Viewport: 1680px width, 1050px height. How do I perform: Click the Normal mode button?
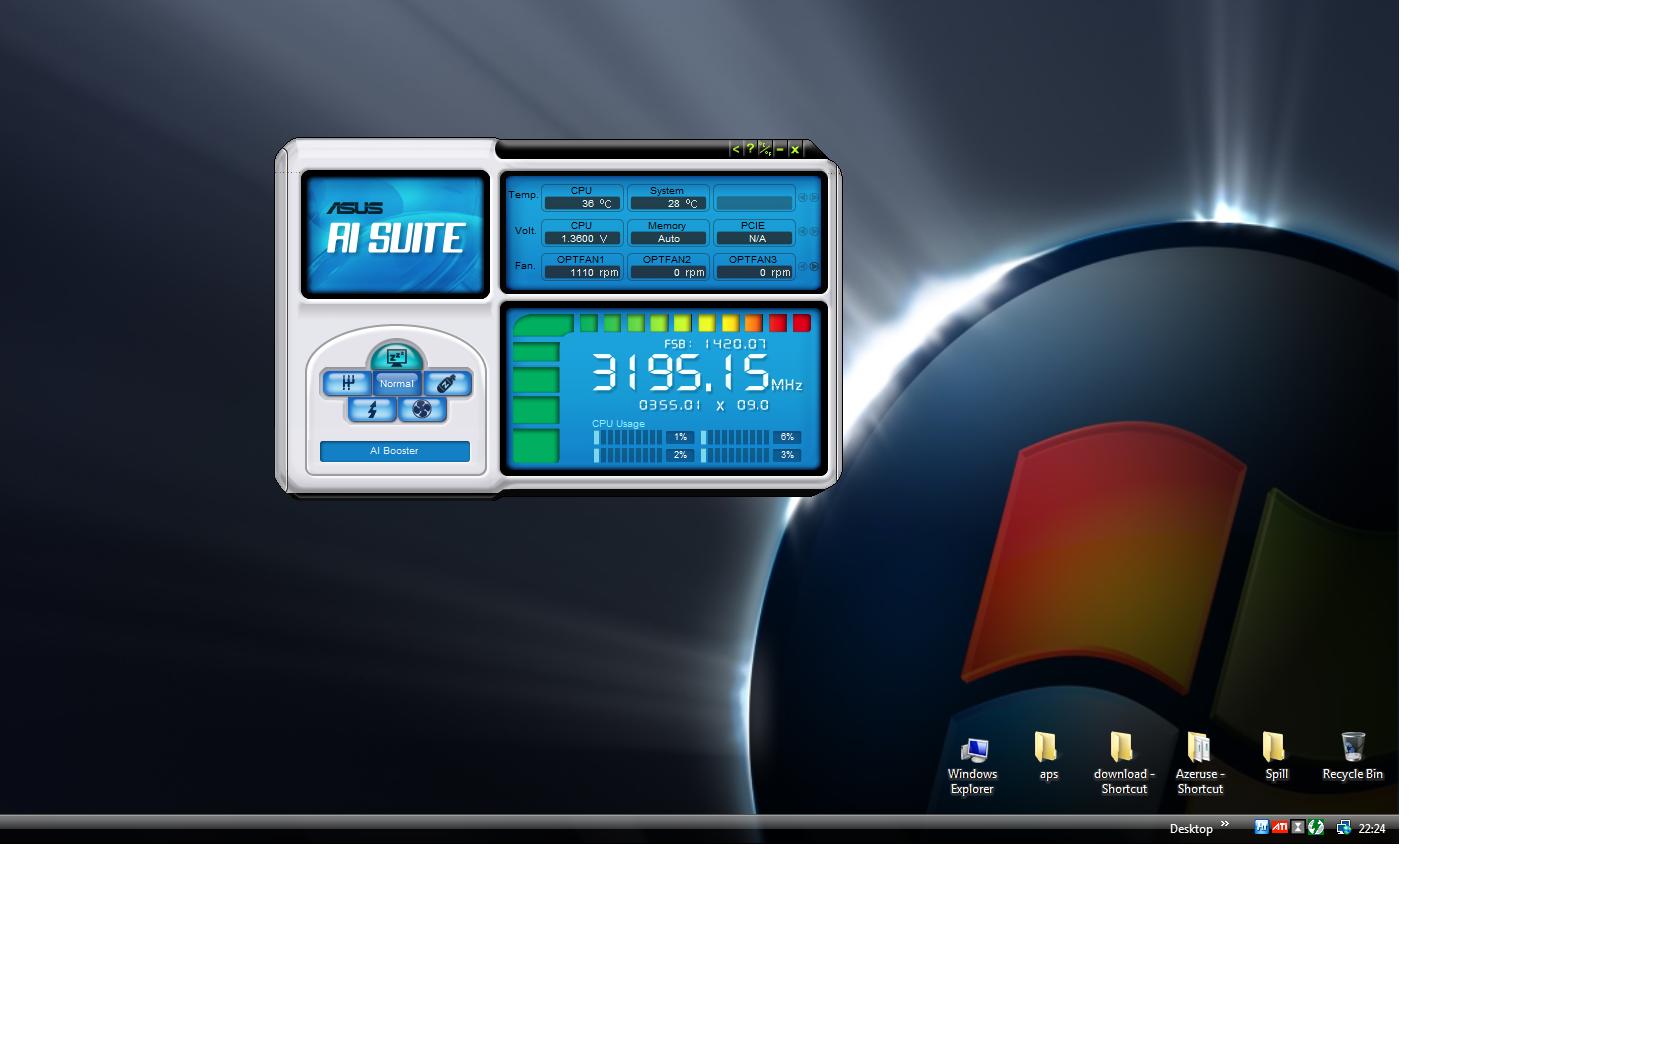[396, 383]
